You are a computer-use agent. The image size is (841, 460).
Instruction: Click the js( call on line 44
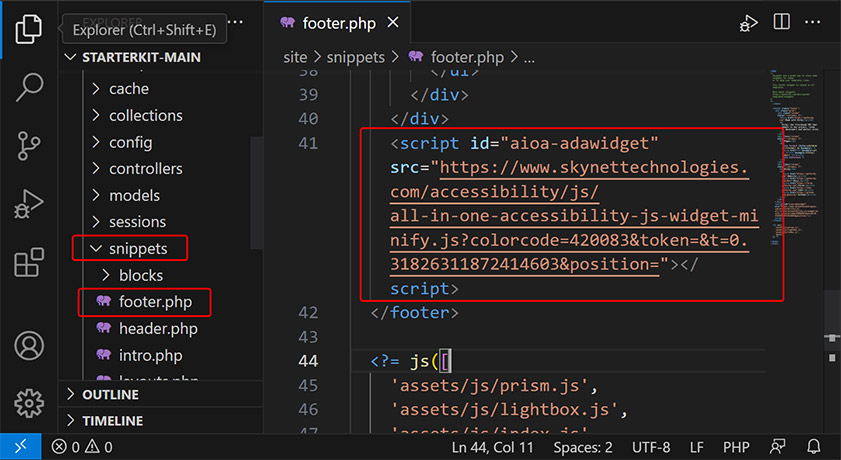pyautogui.click(x=425, y=361)
